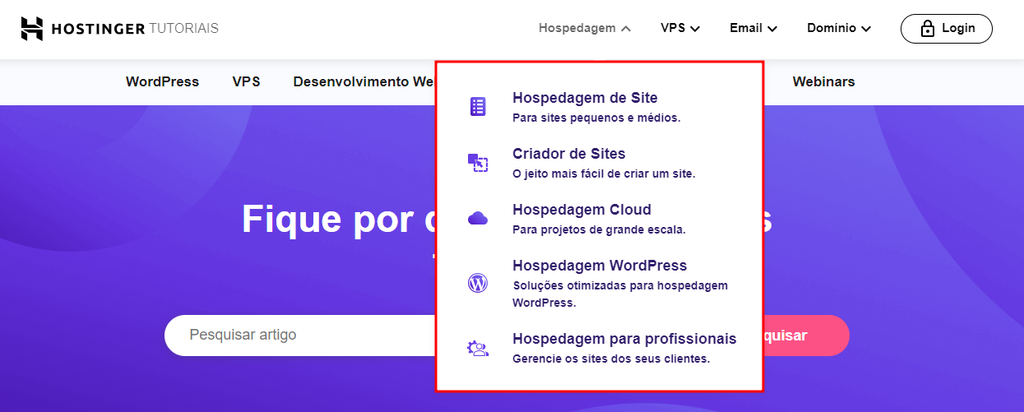Click the Criador de Sites icon
The width and height of the screenshot is (1024, 412).
point(478,163)
